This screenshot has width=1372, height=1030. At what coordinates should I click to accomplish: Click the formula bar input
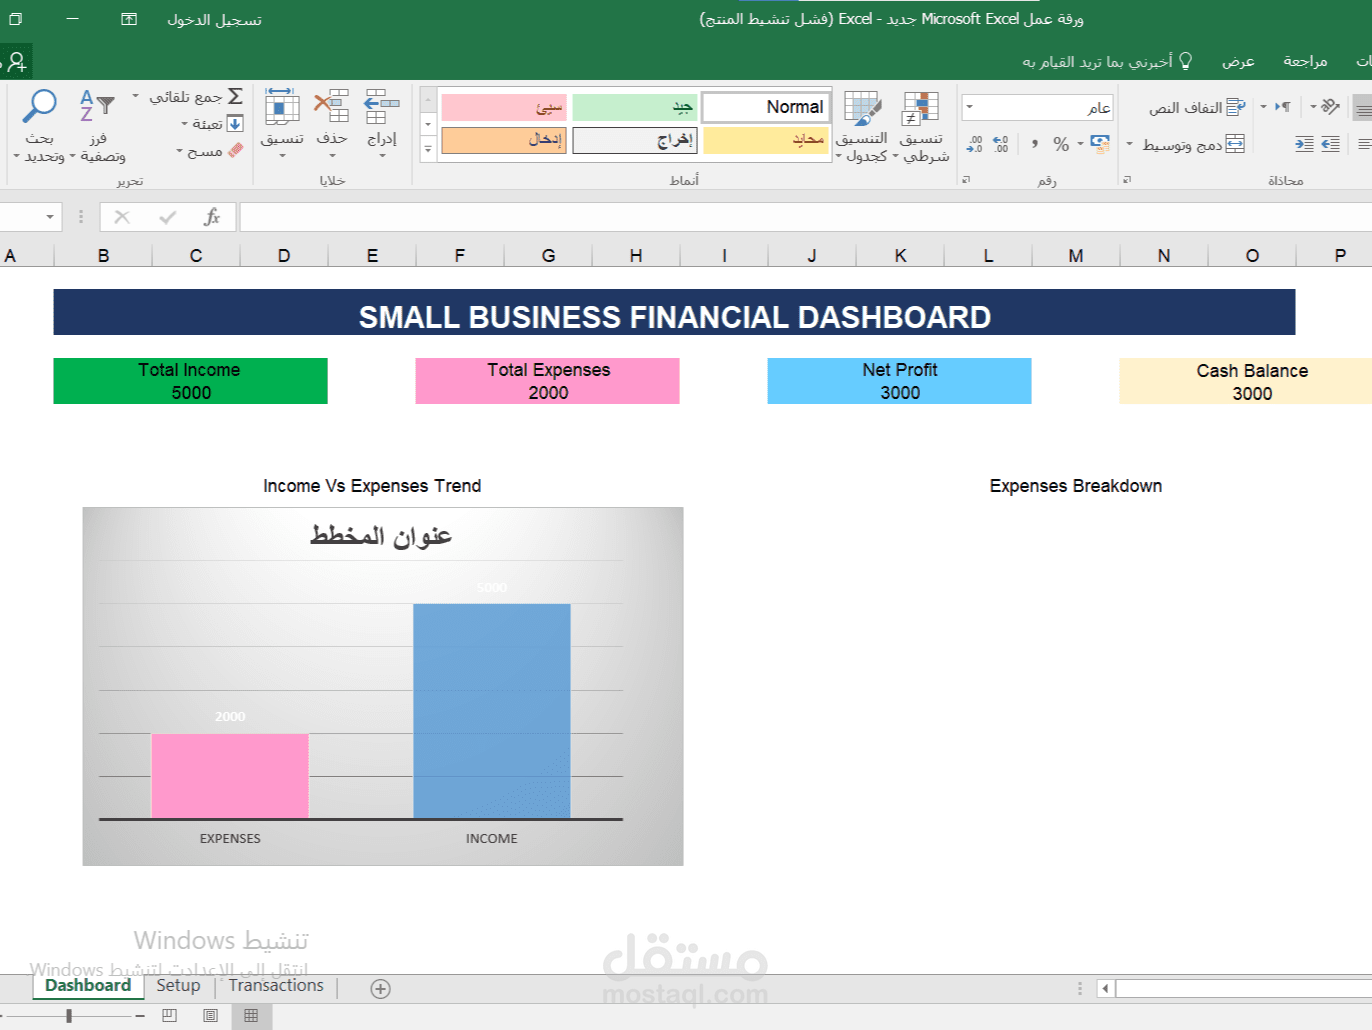(x=805, y=217)
